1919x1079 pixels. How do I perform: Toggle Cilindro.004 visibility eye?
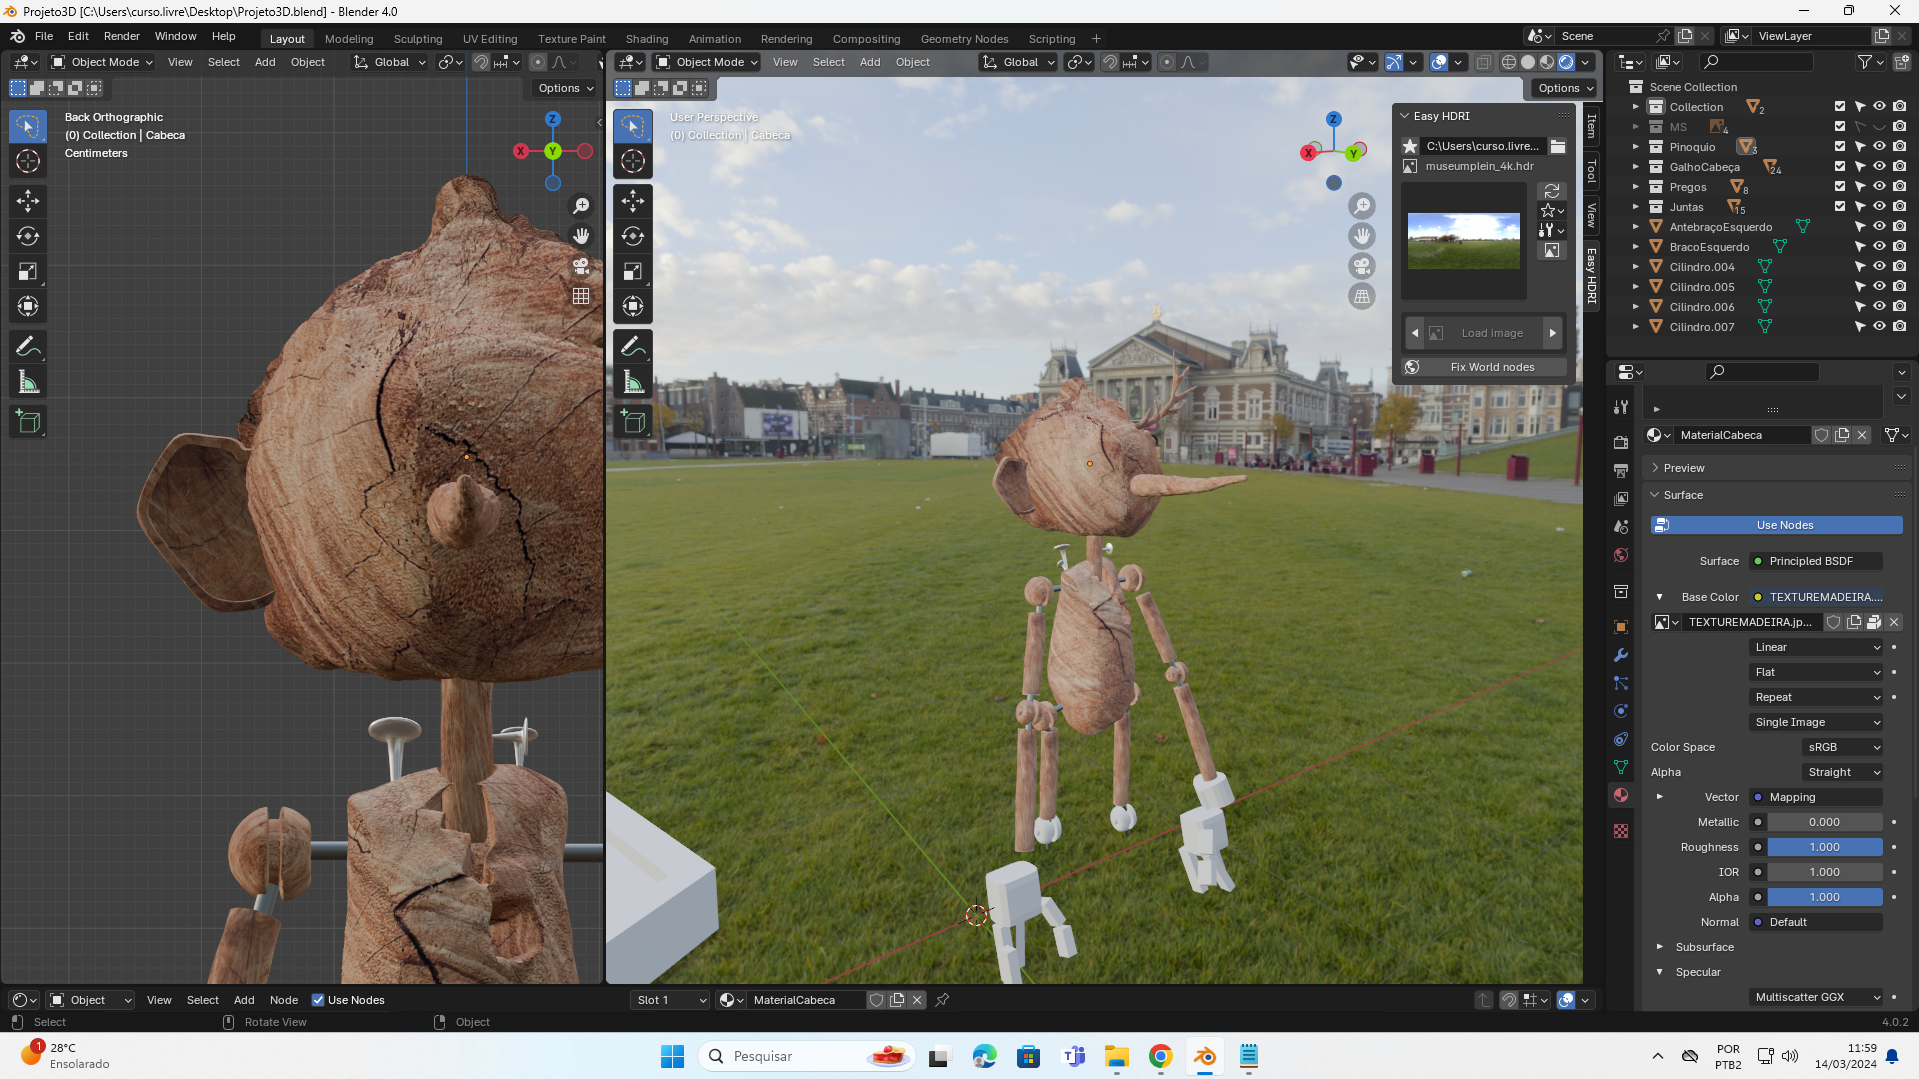(x=1880, y=267)
